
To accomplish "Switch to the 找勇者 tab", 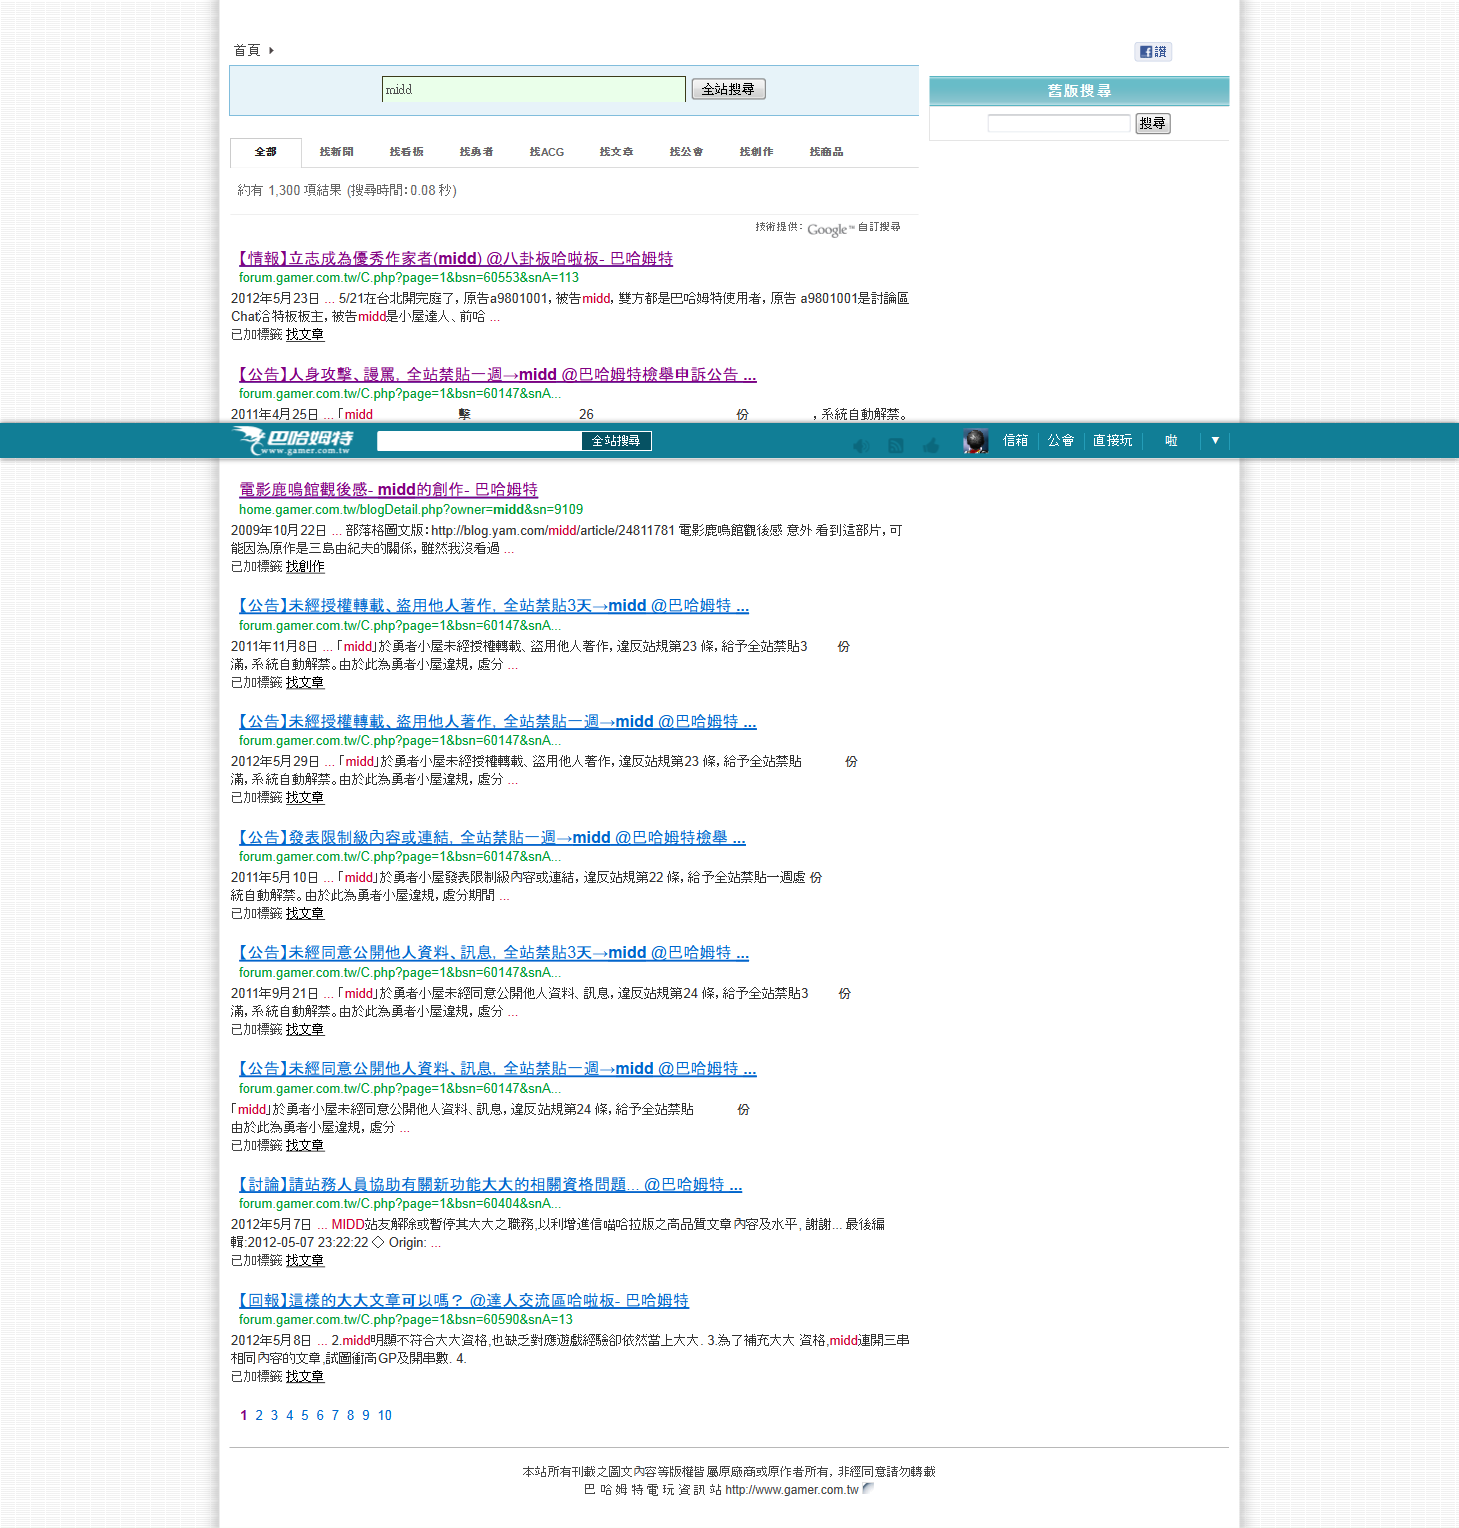I will click(476, 152).
